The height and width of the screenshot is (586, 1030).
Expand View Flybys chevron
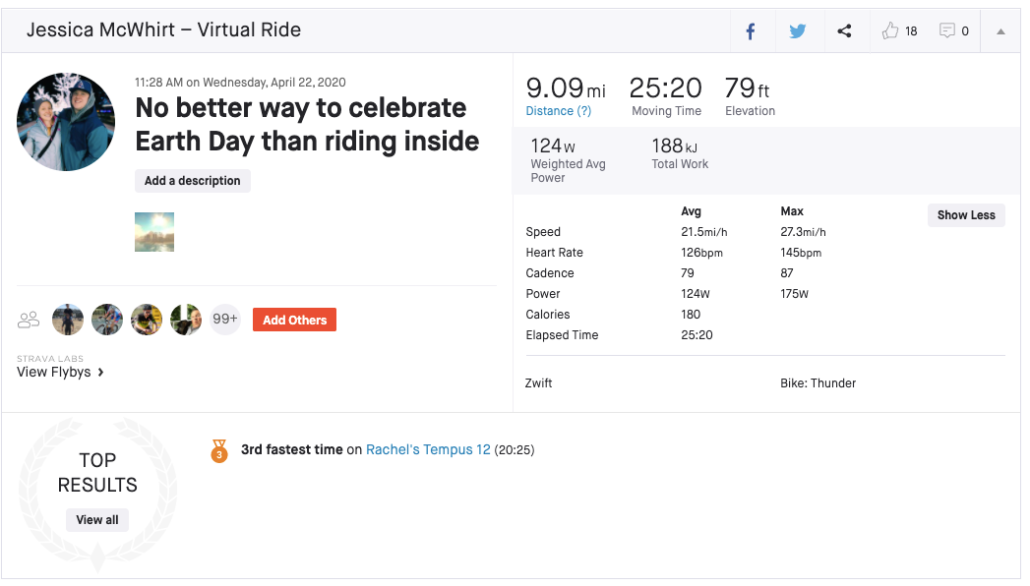pyautogui.click(x=101, y=373)
